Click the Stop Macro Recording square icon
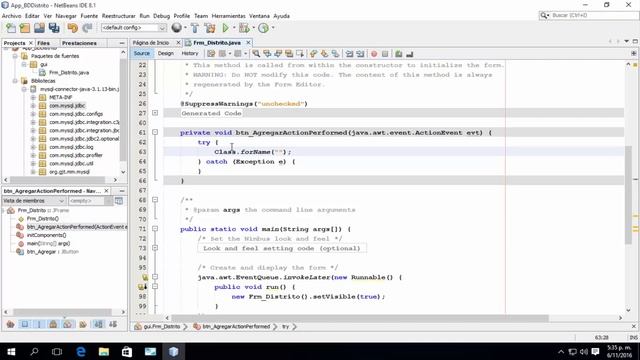Screen dimensions: 640x360 pyautogui.click(x=385, y=53)
